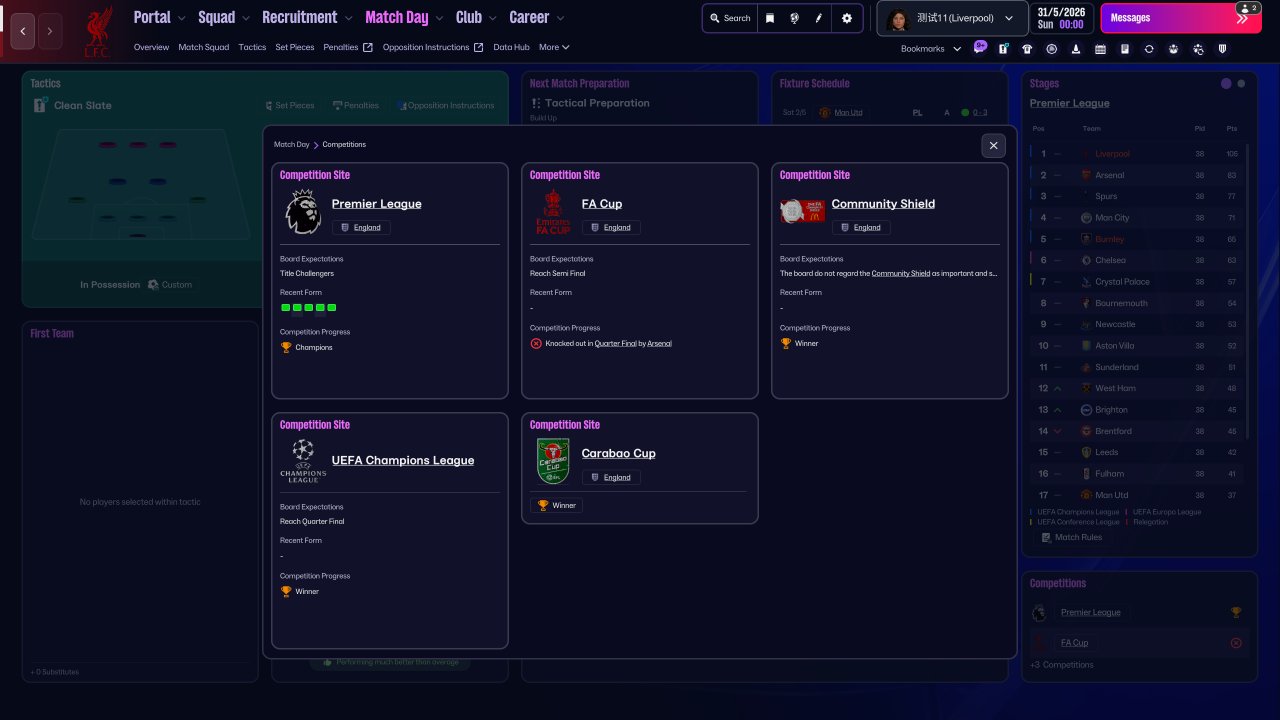Follow the Arsenal link in the FA Cup card
This screenshot has width=1280, height=720.
click(x=659, y=344)
